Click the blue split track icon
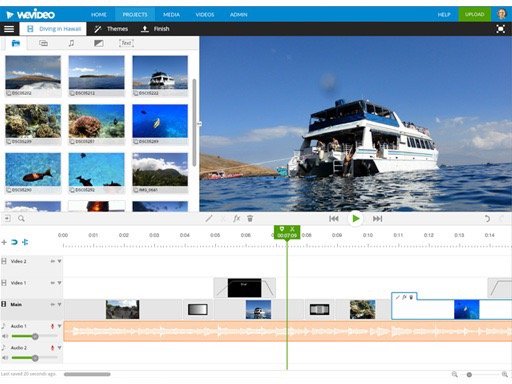Screen dimensions: 512x384 pos(25,242)
